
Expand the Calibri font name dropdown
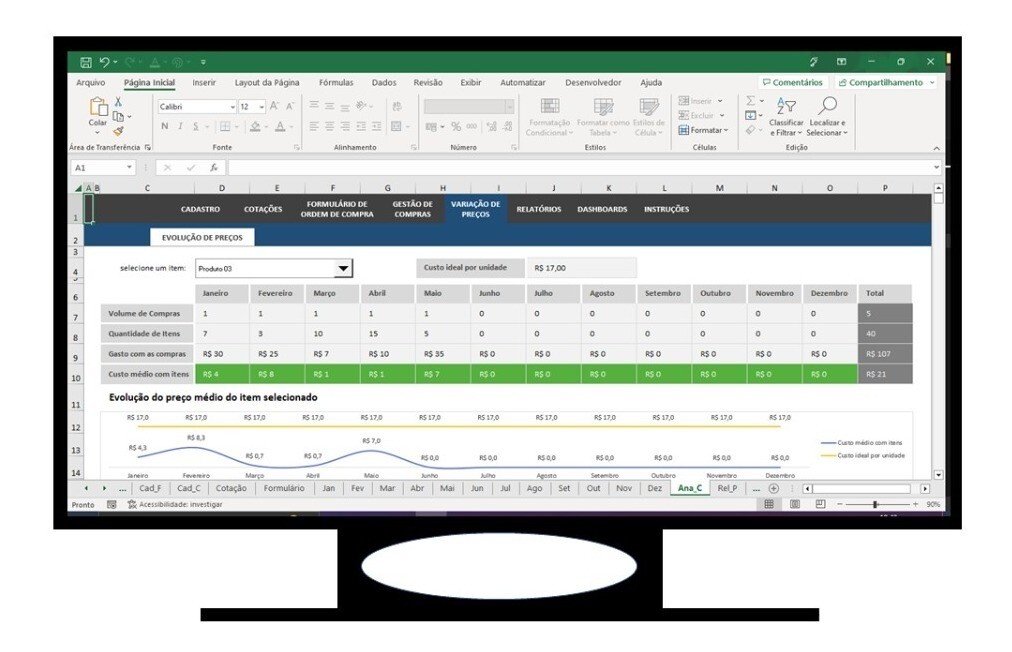(x=232, y=106)
